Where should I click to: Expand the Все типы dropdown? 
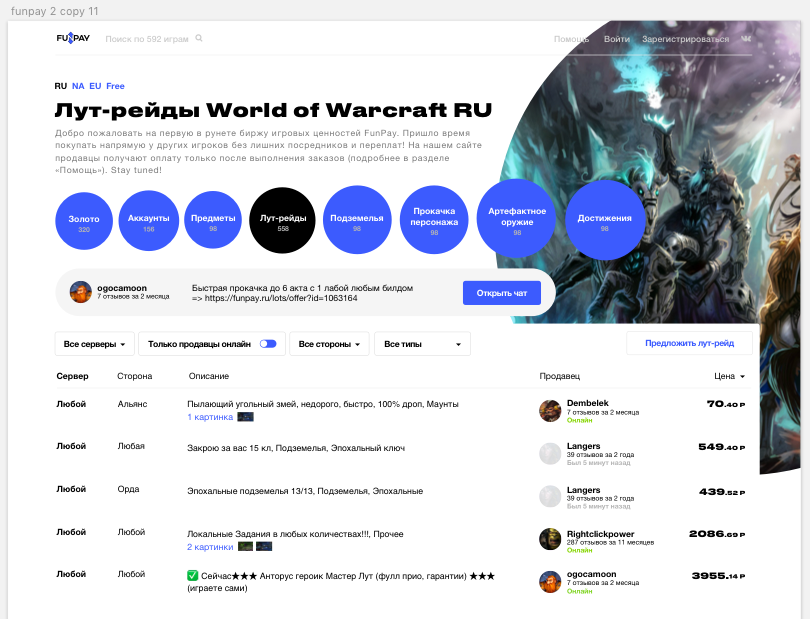coord(422,344)
